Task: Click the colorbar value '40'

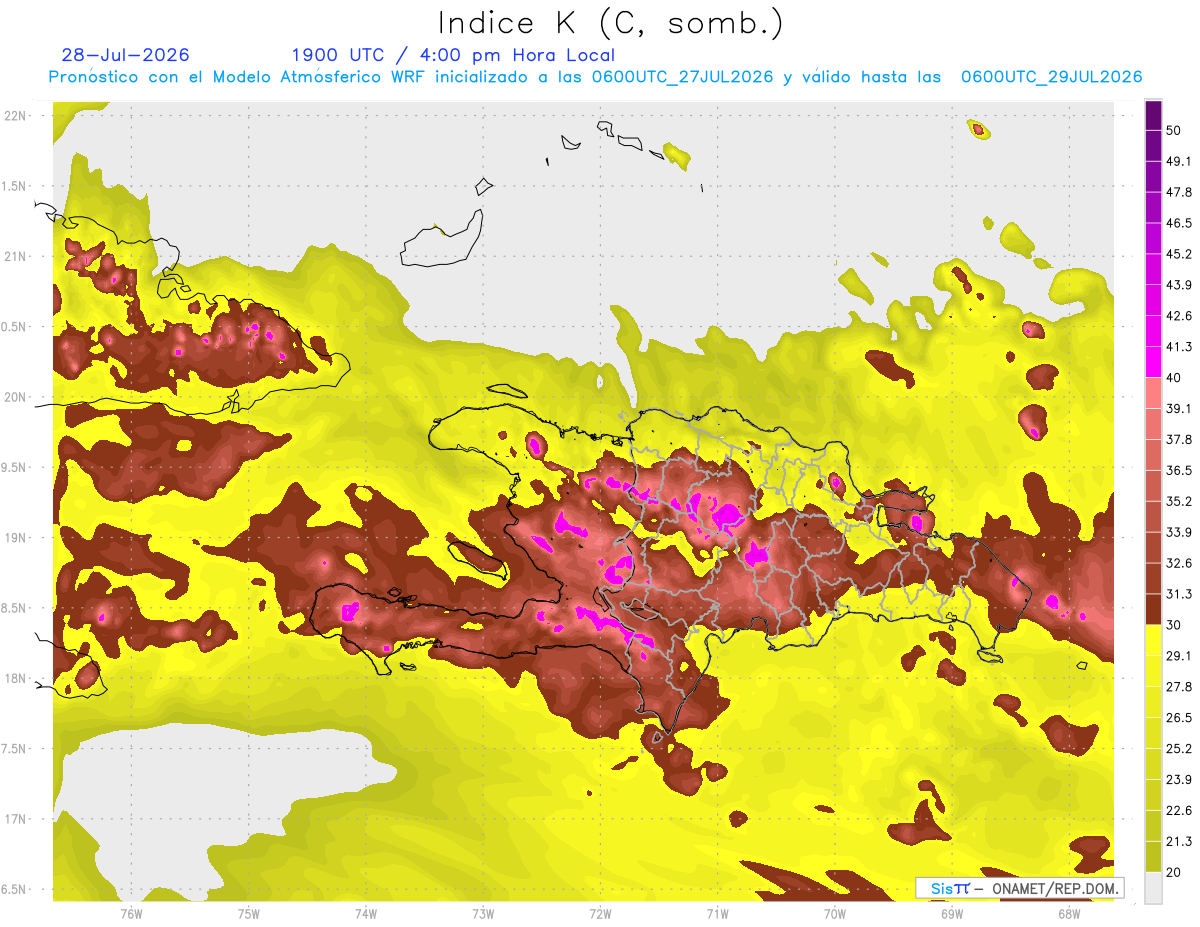Action: coord(1174,378)
